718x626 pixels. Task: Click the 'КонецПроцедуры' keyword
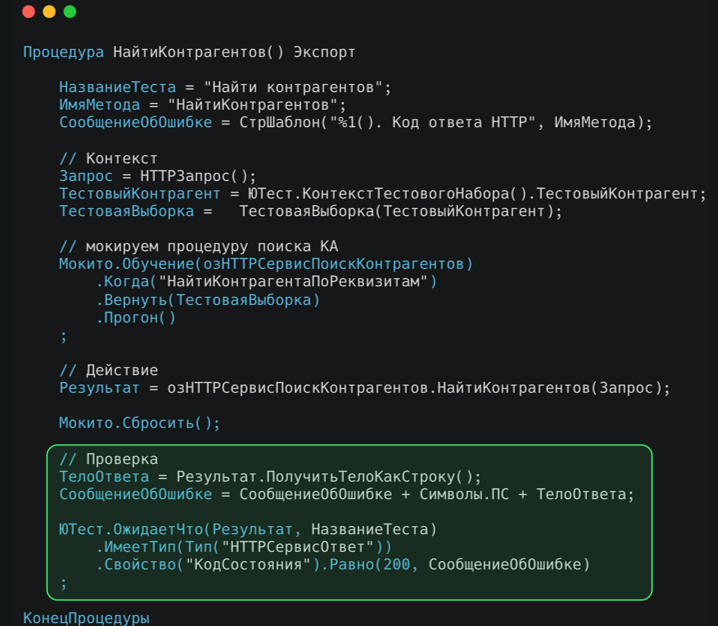(86, 618)
